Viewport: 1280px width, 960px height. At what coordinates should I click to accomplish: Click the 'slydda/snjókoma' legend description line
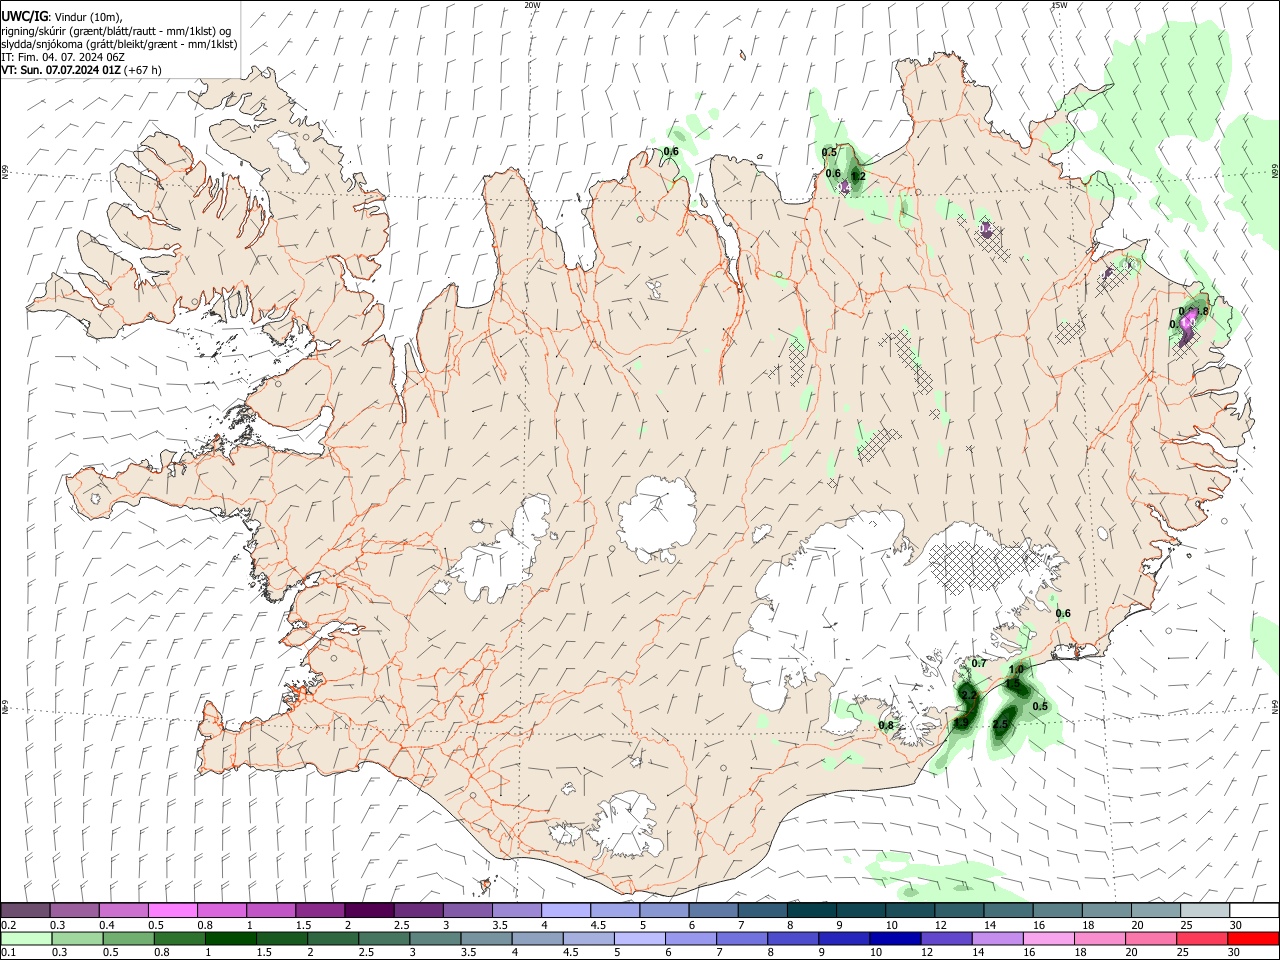tap(119, 44)
